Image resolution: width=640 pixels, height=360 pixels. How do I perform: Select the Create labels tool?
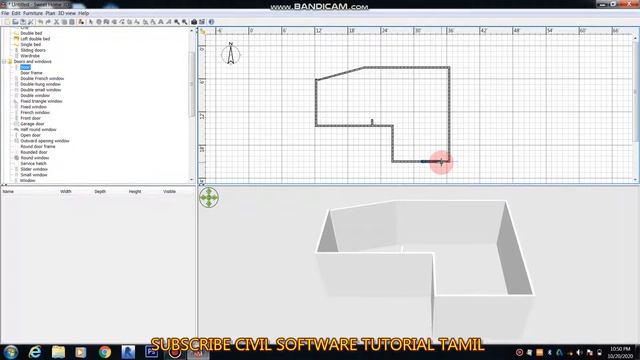click(137, 22)
